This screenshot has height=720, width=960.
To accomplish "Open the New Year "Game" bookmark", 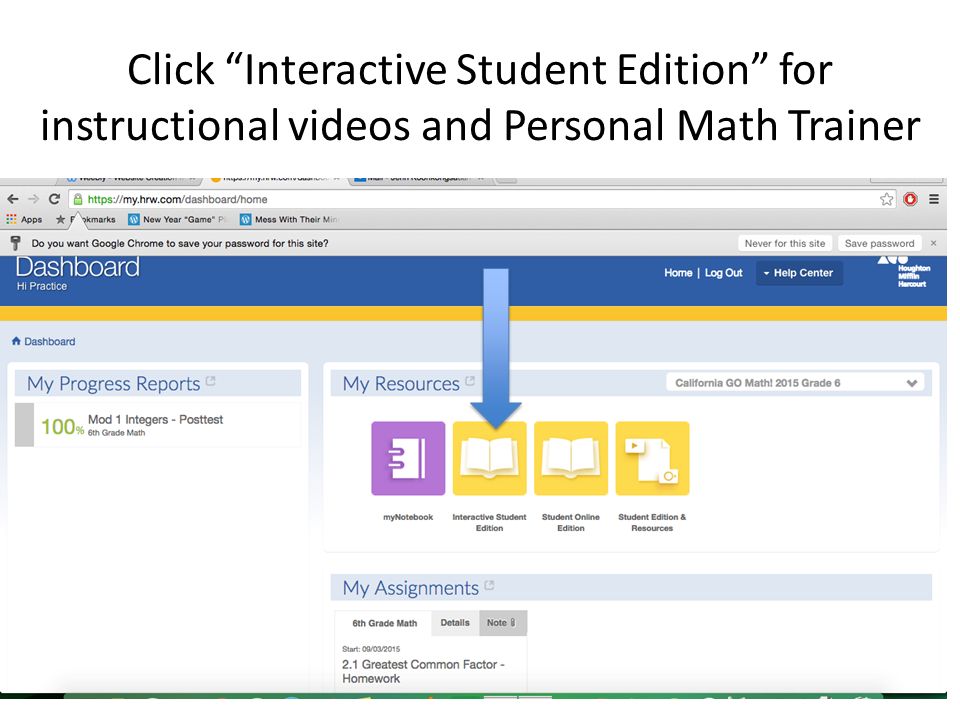I will pyautogui.click(x=176, y=219).
